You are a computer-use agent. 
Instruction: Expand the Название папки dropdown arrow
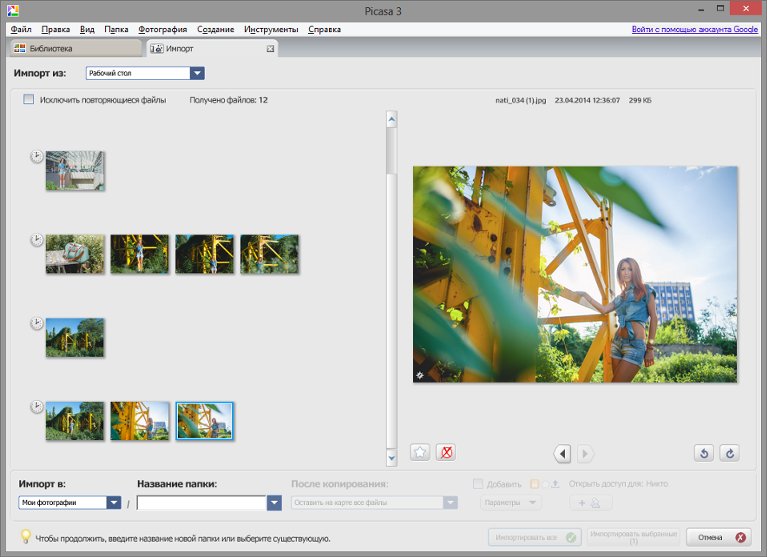click(274, 503)
